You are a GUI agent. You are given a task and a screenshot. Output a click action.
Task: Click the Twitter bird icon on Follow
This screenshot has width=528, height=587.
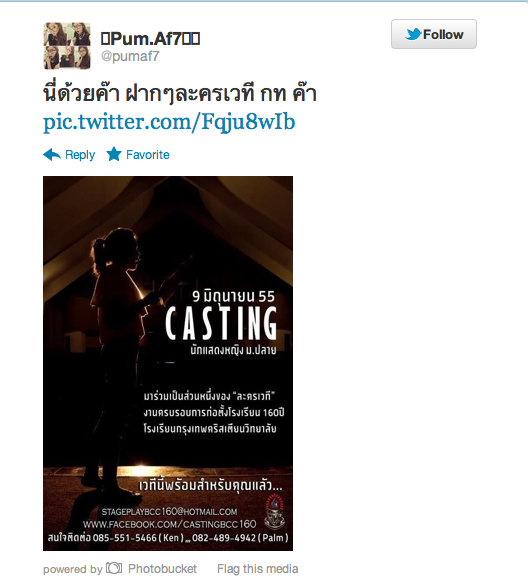413,34
